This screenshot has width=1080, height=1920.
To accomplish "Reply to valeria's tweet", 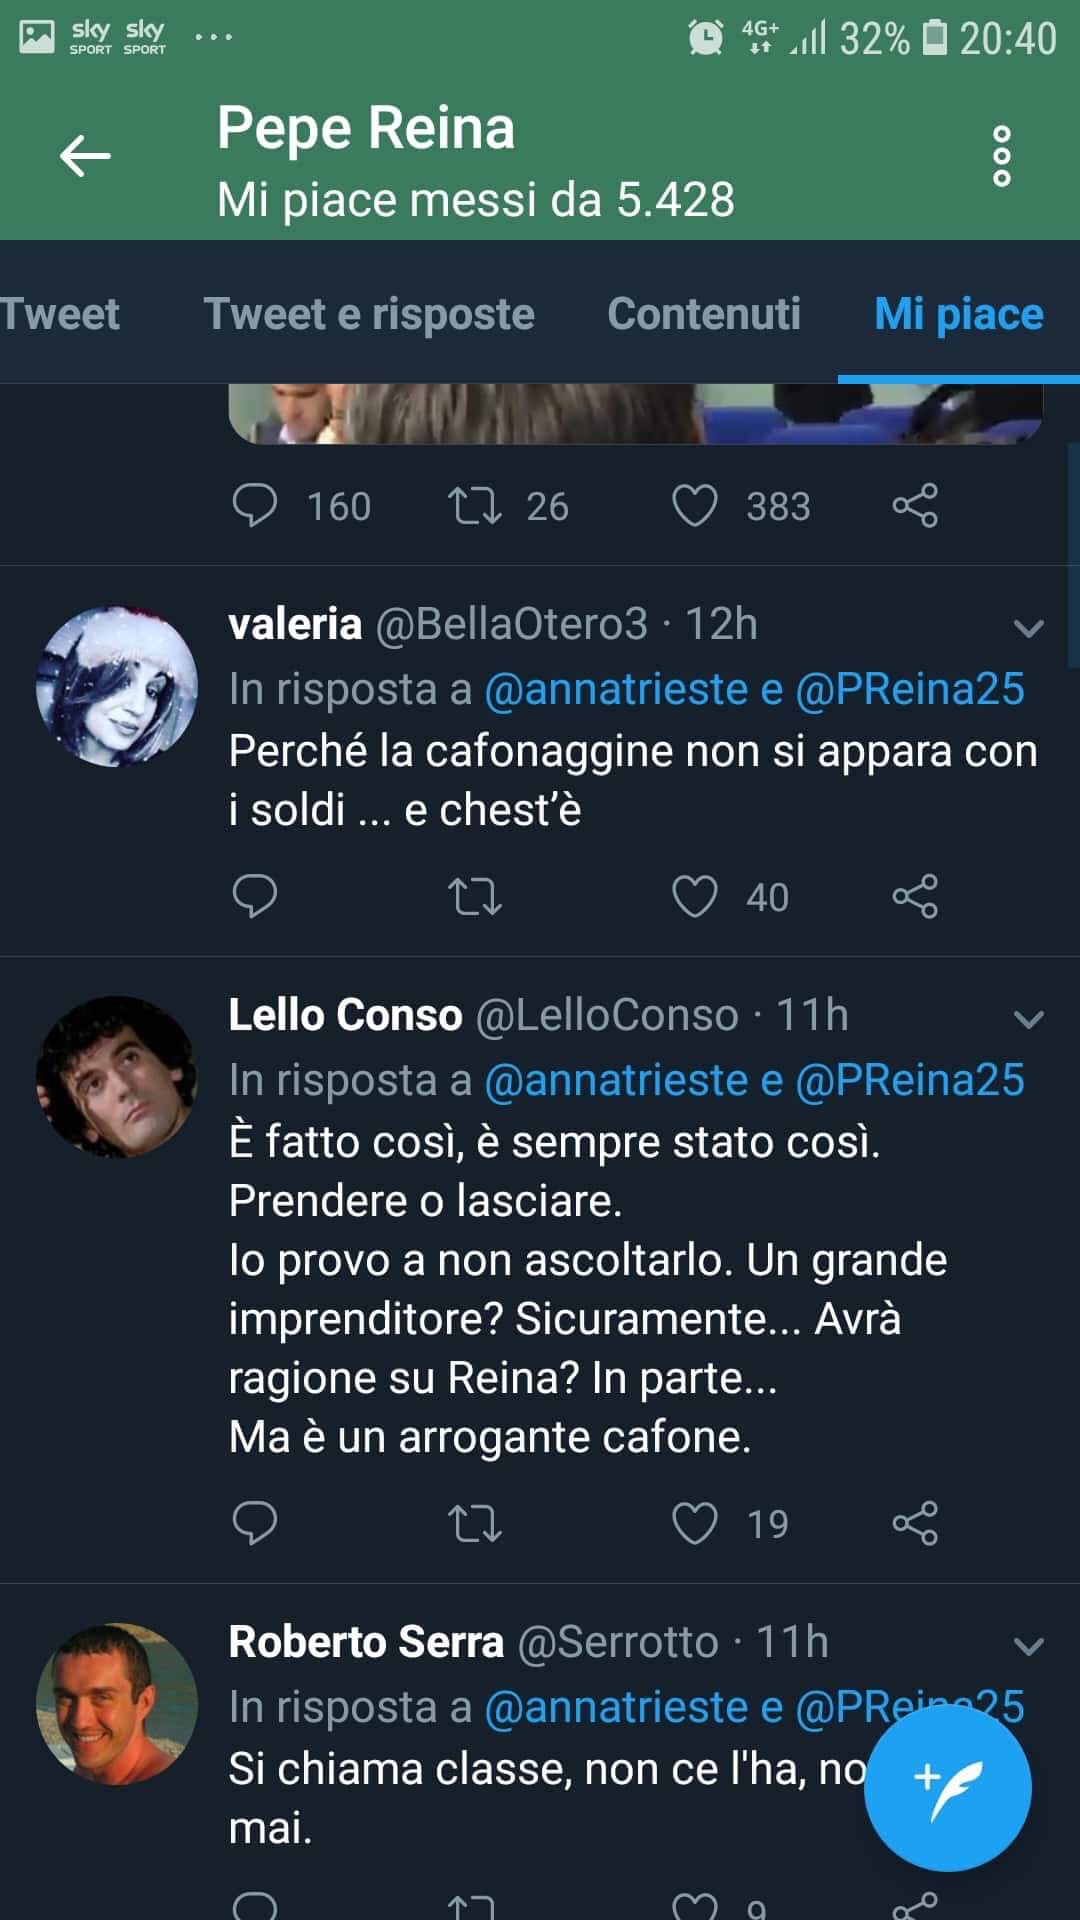I will click(254, 896).
